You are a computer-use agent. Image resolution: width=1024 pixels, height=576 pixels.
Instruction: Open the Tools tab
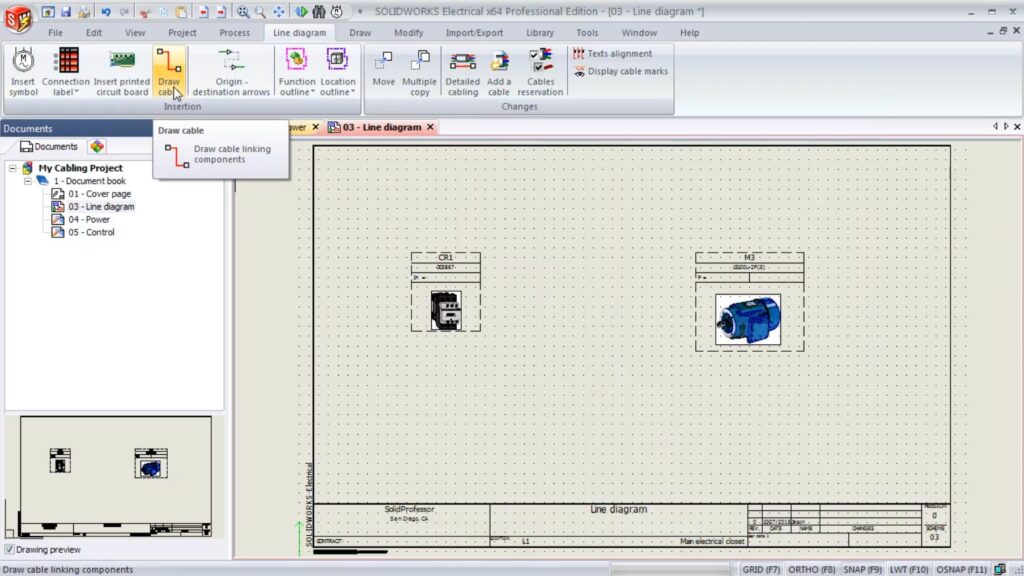[587, 33]
